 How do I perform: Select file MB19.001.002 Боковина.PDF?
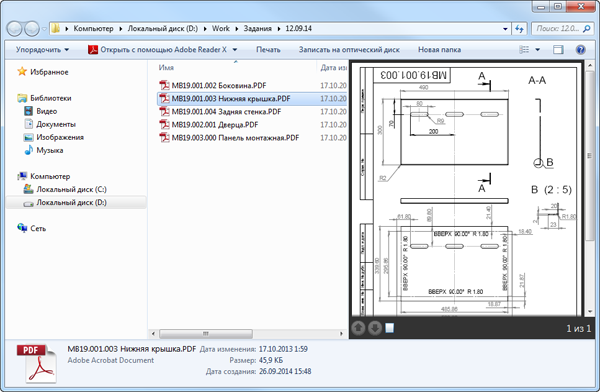(218, 85)
